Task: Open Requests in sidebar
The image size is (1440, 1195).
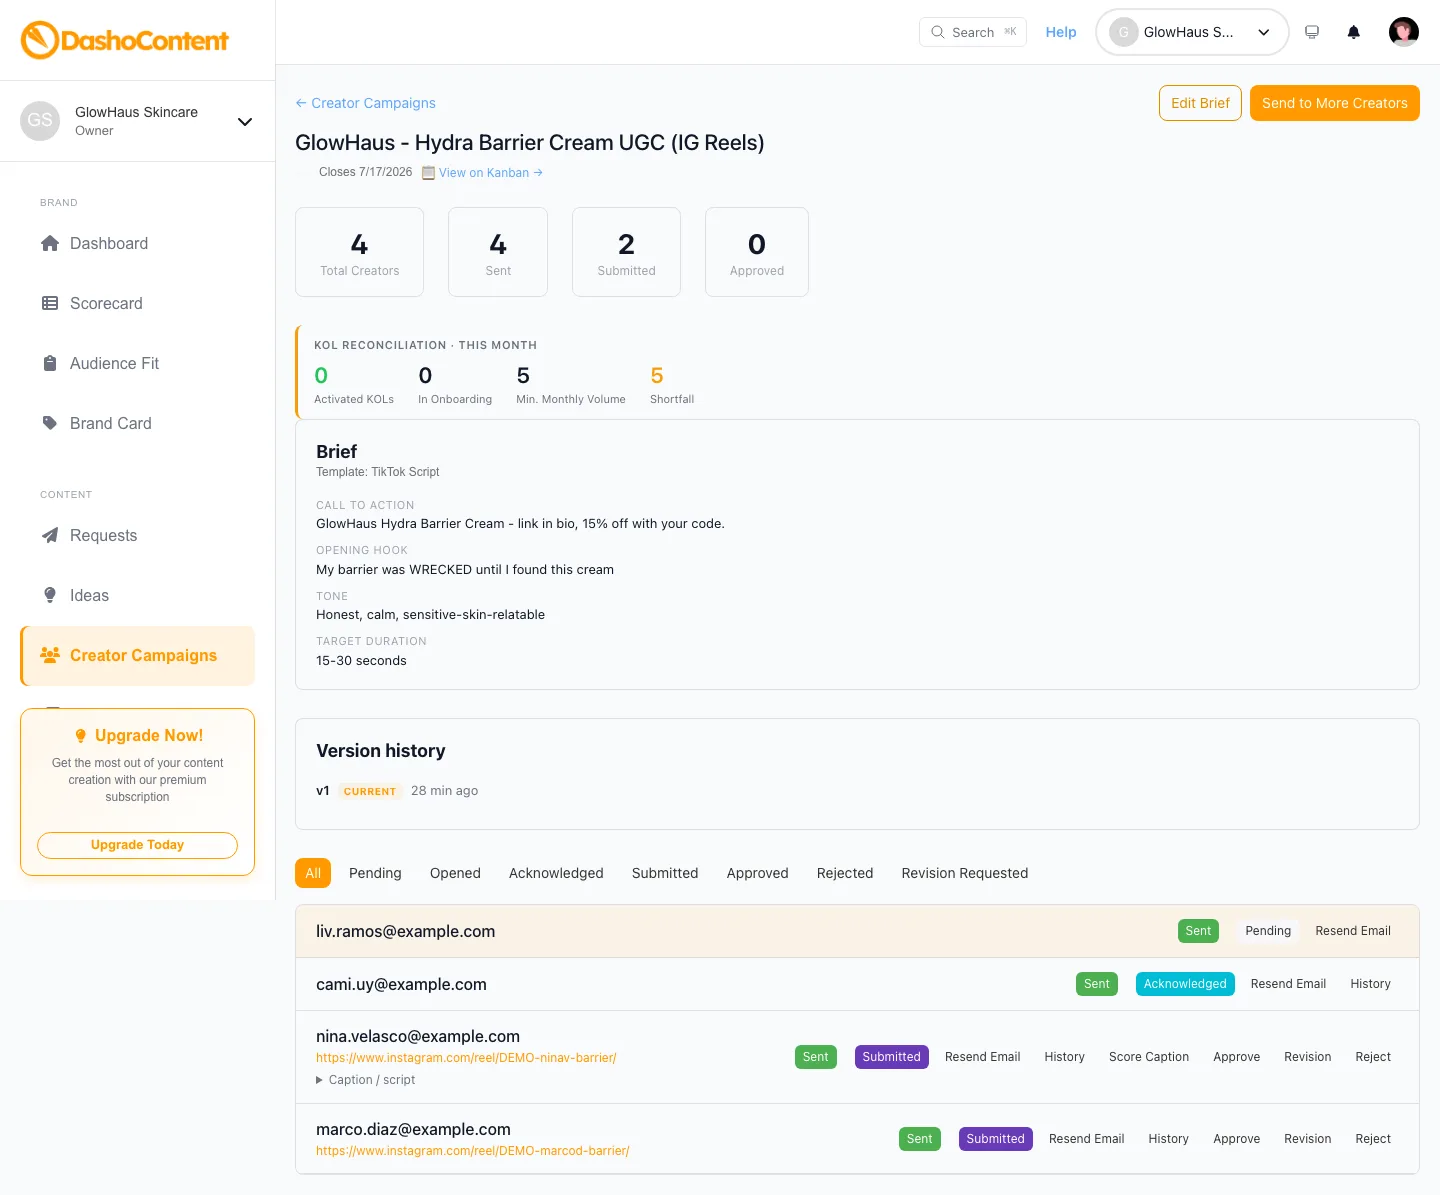Action: pos(138,535)
